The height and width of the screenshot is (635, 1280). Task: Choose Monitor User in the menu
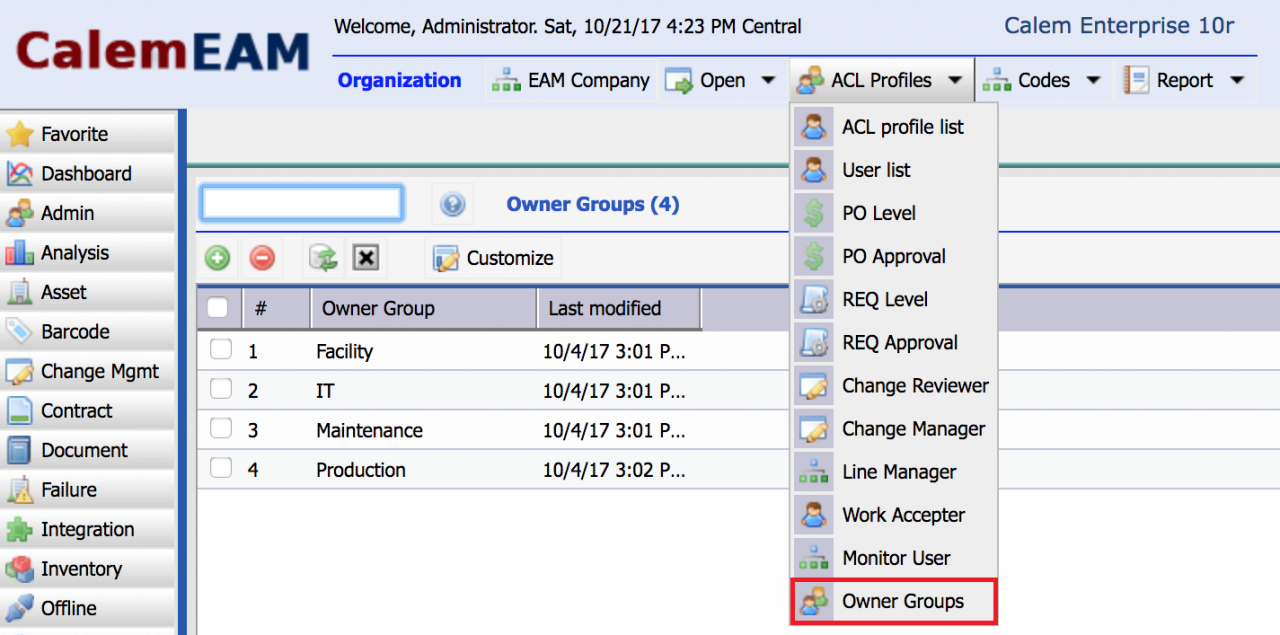click(x=894, y=558)
